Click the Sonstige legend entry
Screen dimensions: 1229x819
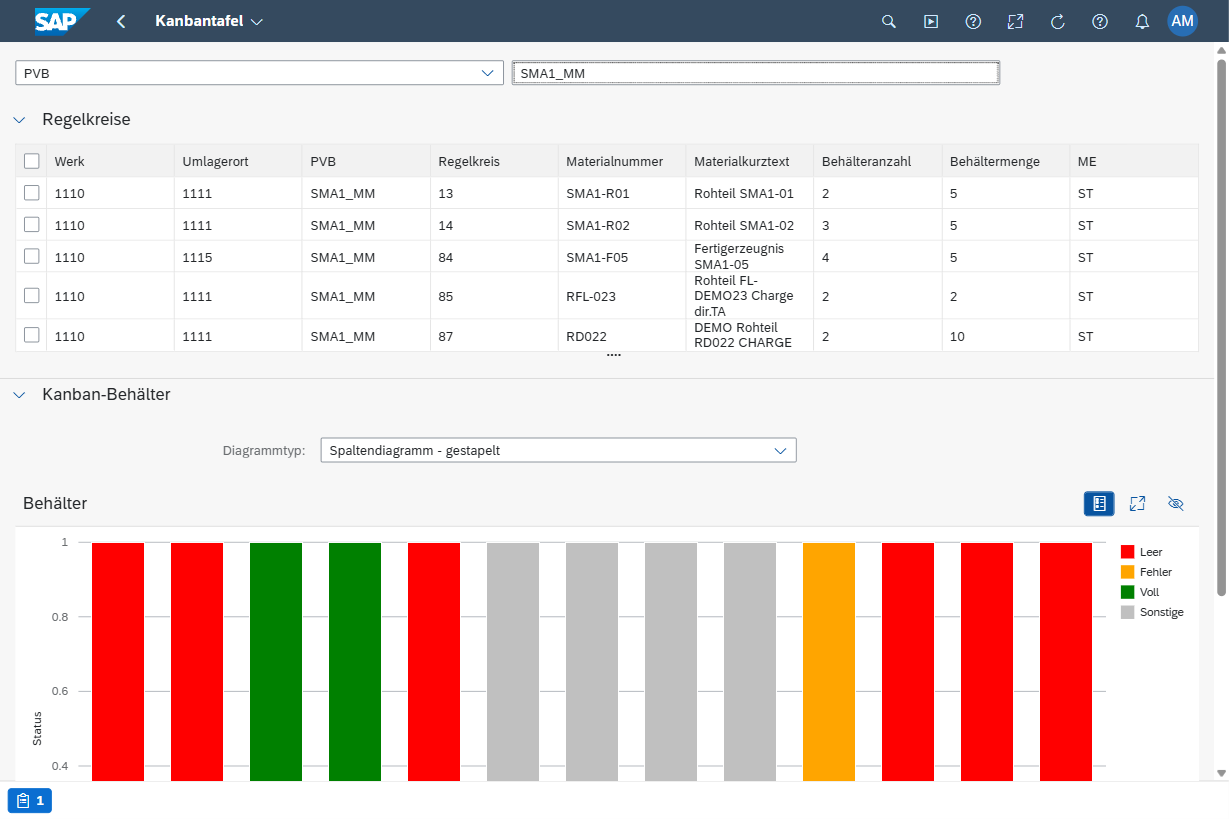1152,612
